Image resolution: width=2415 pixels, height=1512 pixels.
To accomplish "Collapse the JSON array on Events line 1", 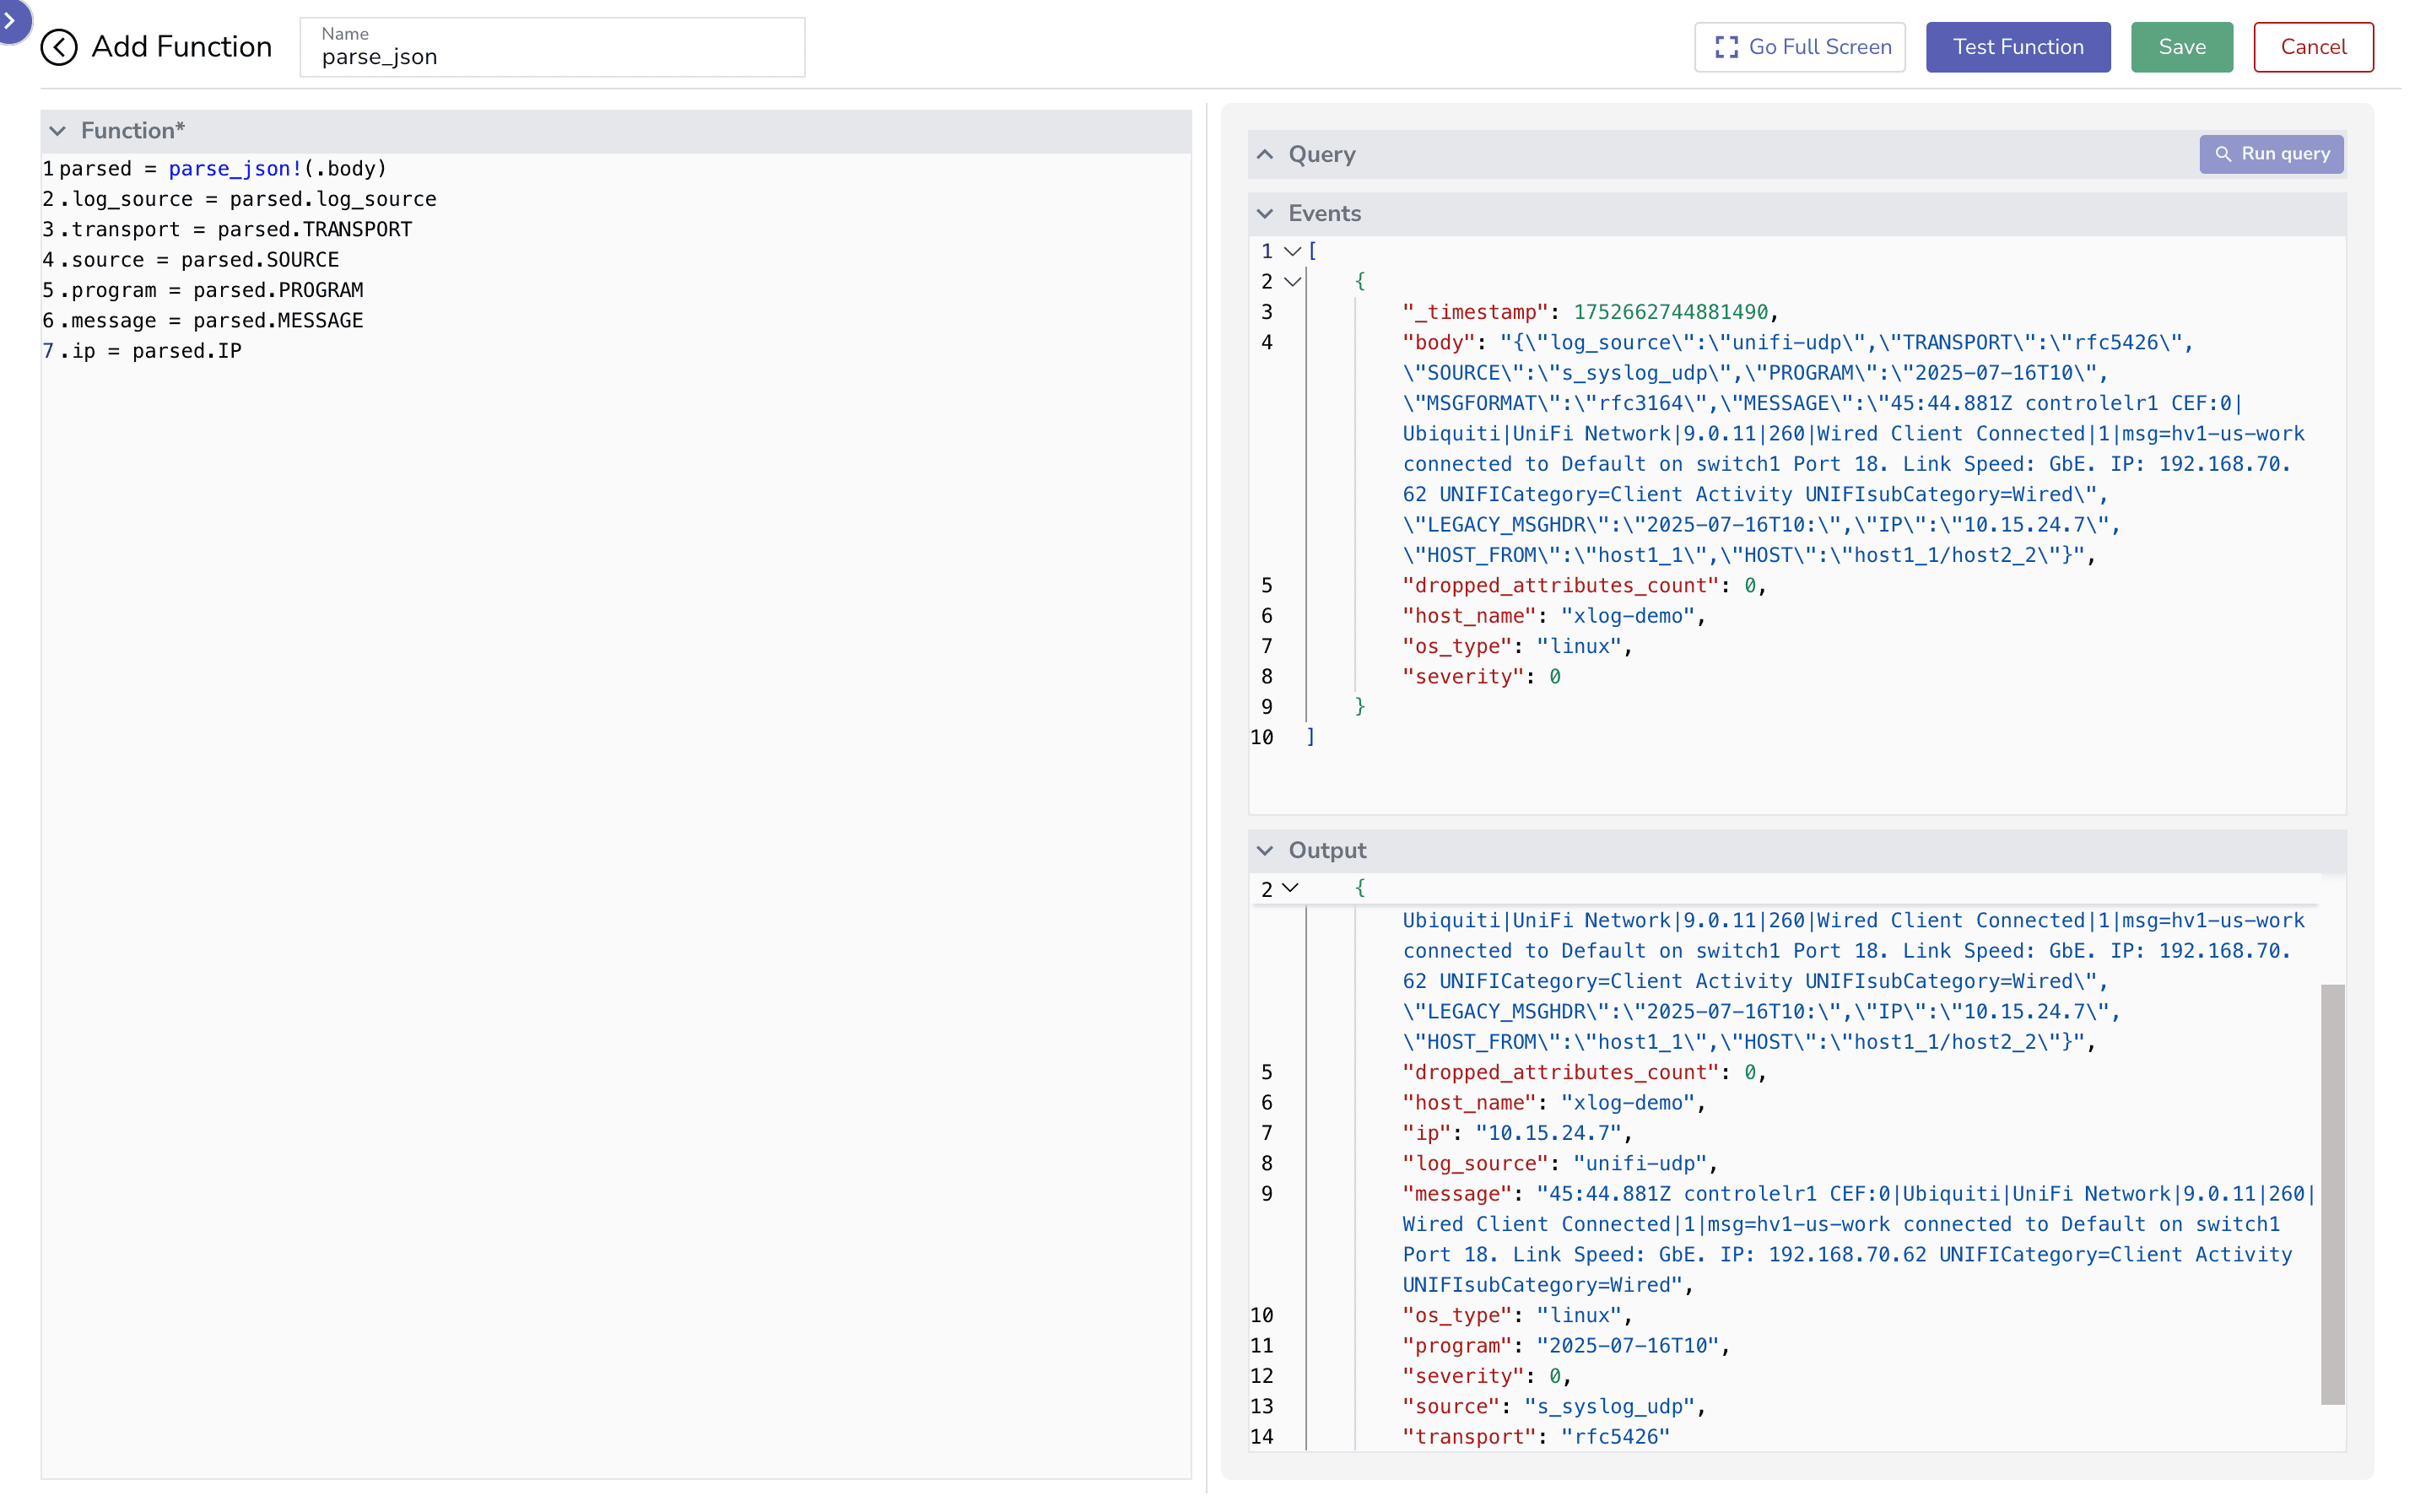I will 1292,251.
